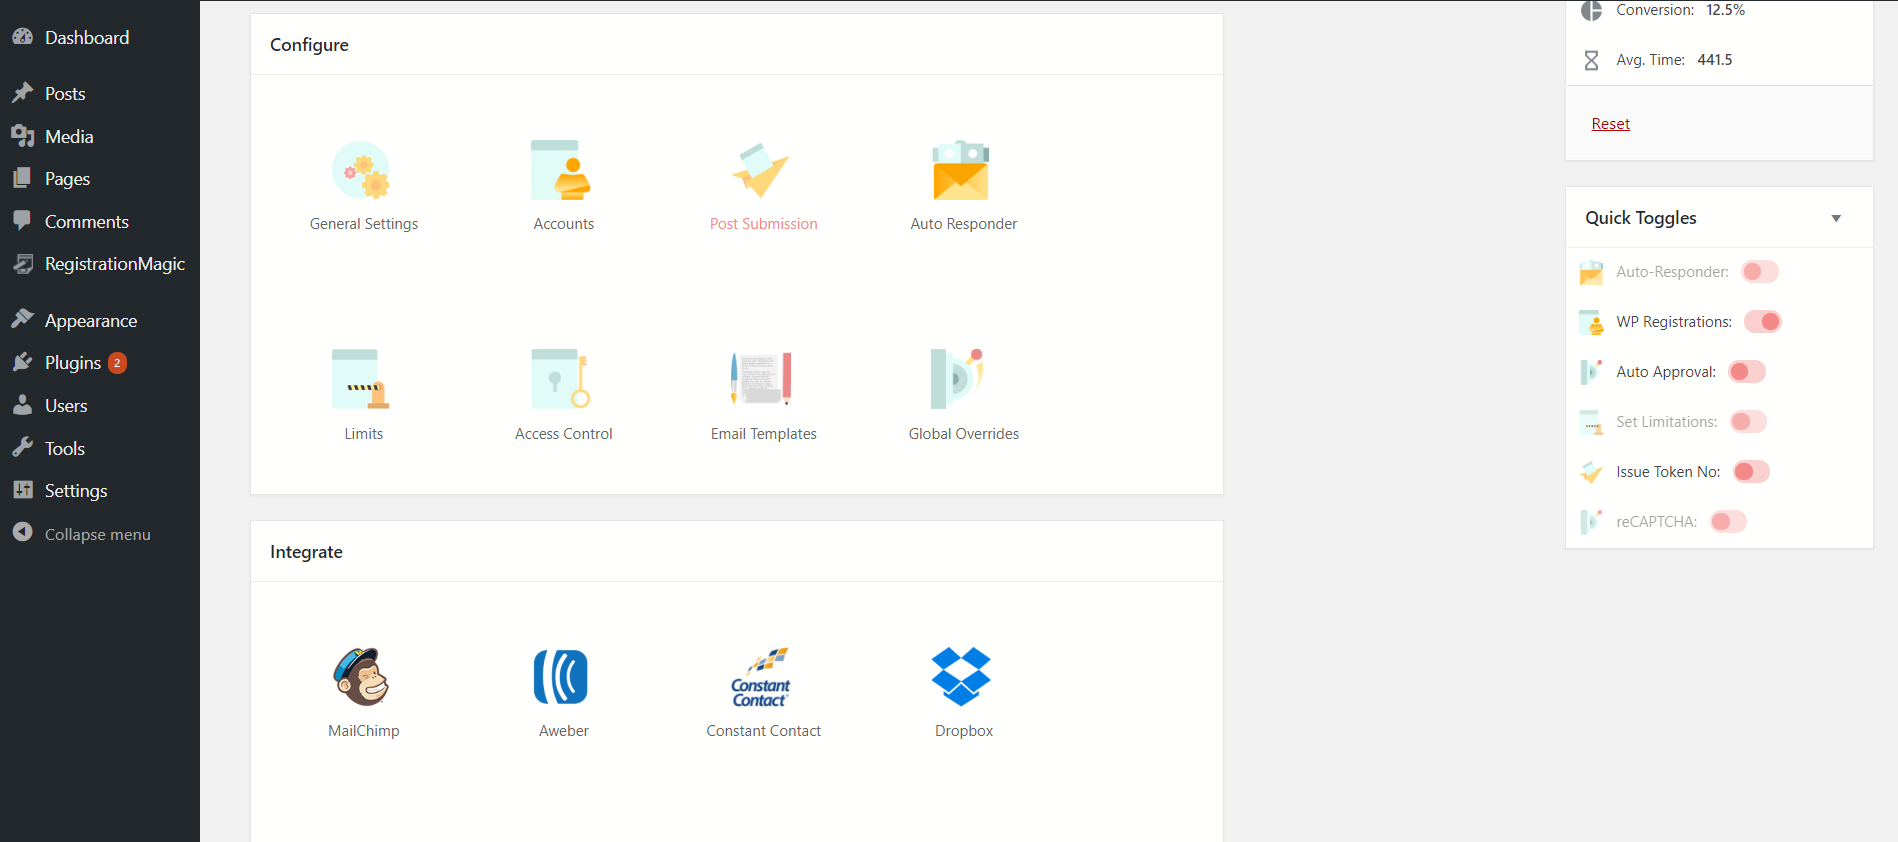Open MailChimp integration icon
The image size is (1898, 842).
tap(362, 677)
